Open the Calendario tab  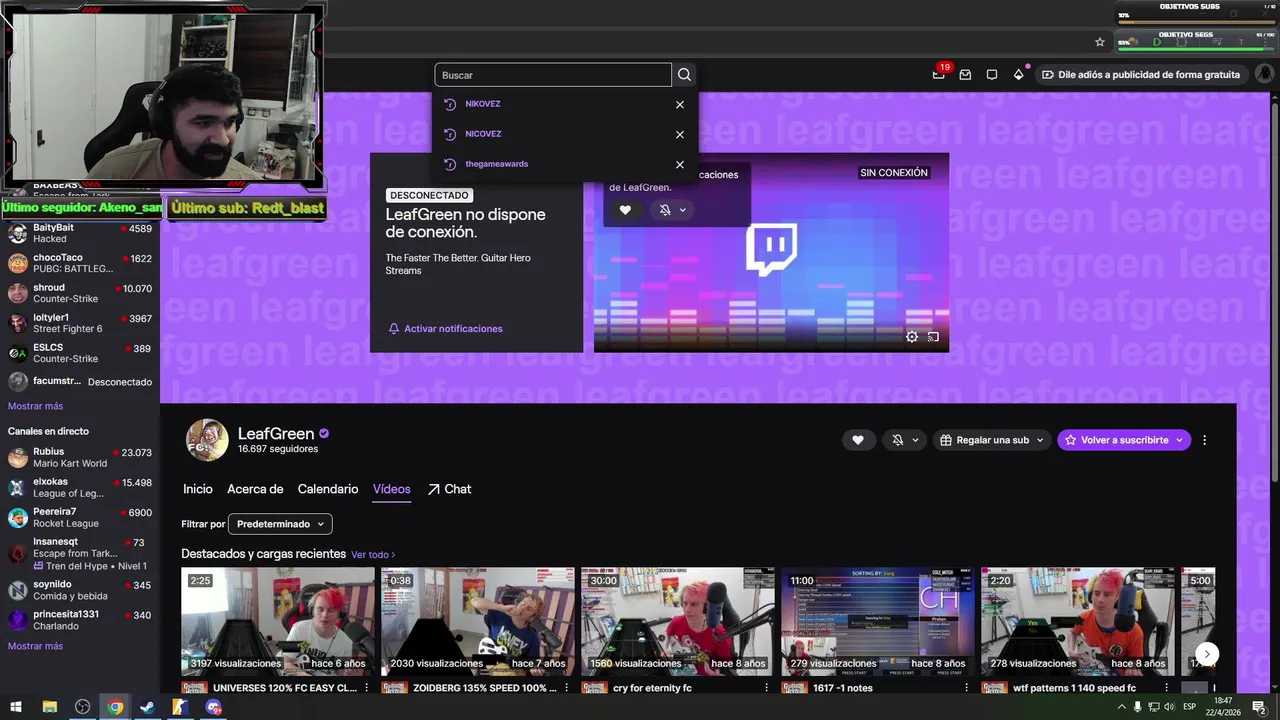[328, 489]
